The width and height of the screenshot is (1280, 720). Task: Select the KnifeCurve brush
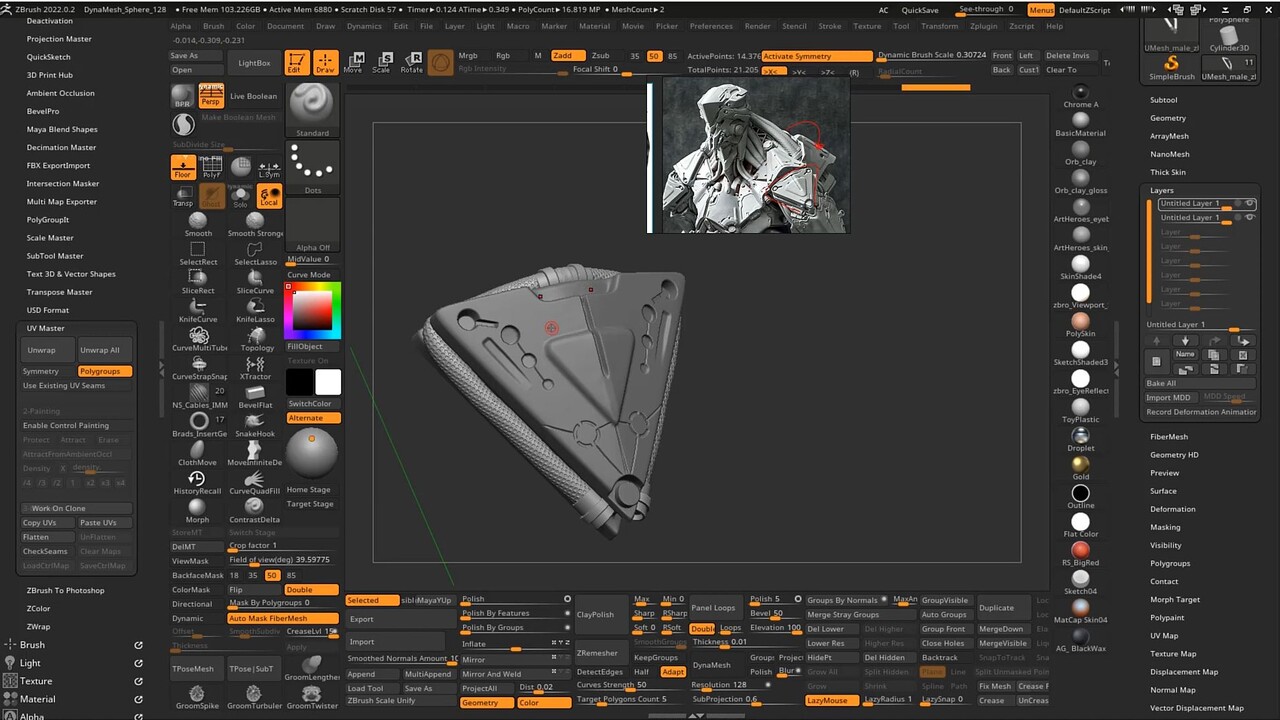tap(198, 311)
